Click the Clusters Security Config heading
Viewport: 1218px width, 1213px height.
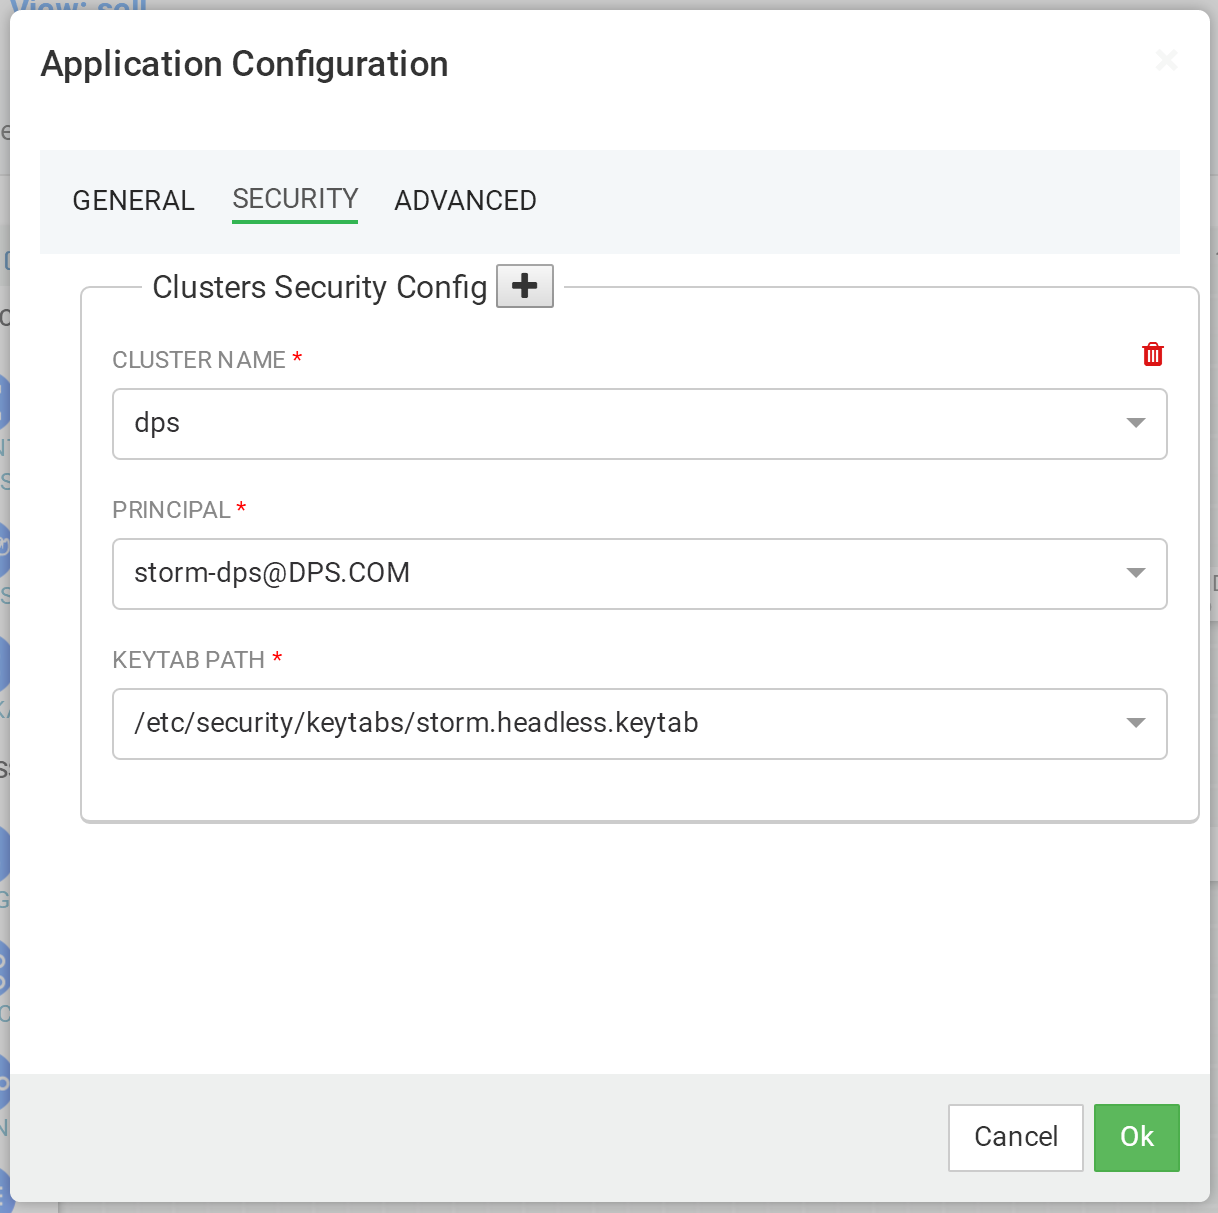click(320, 287)
